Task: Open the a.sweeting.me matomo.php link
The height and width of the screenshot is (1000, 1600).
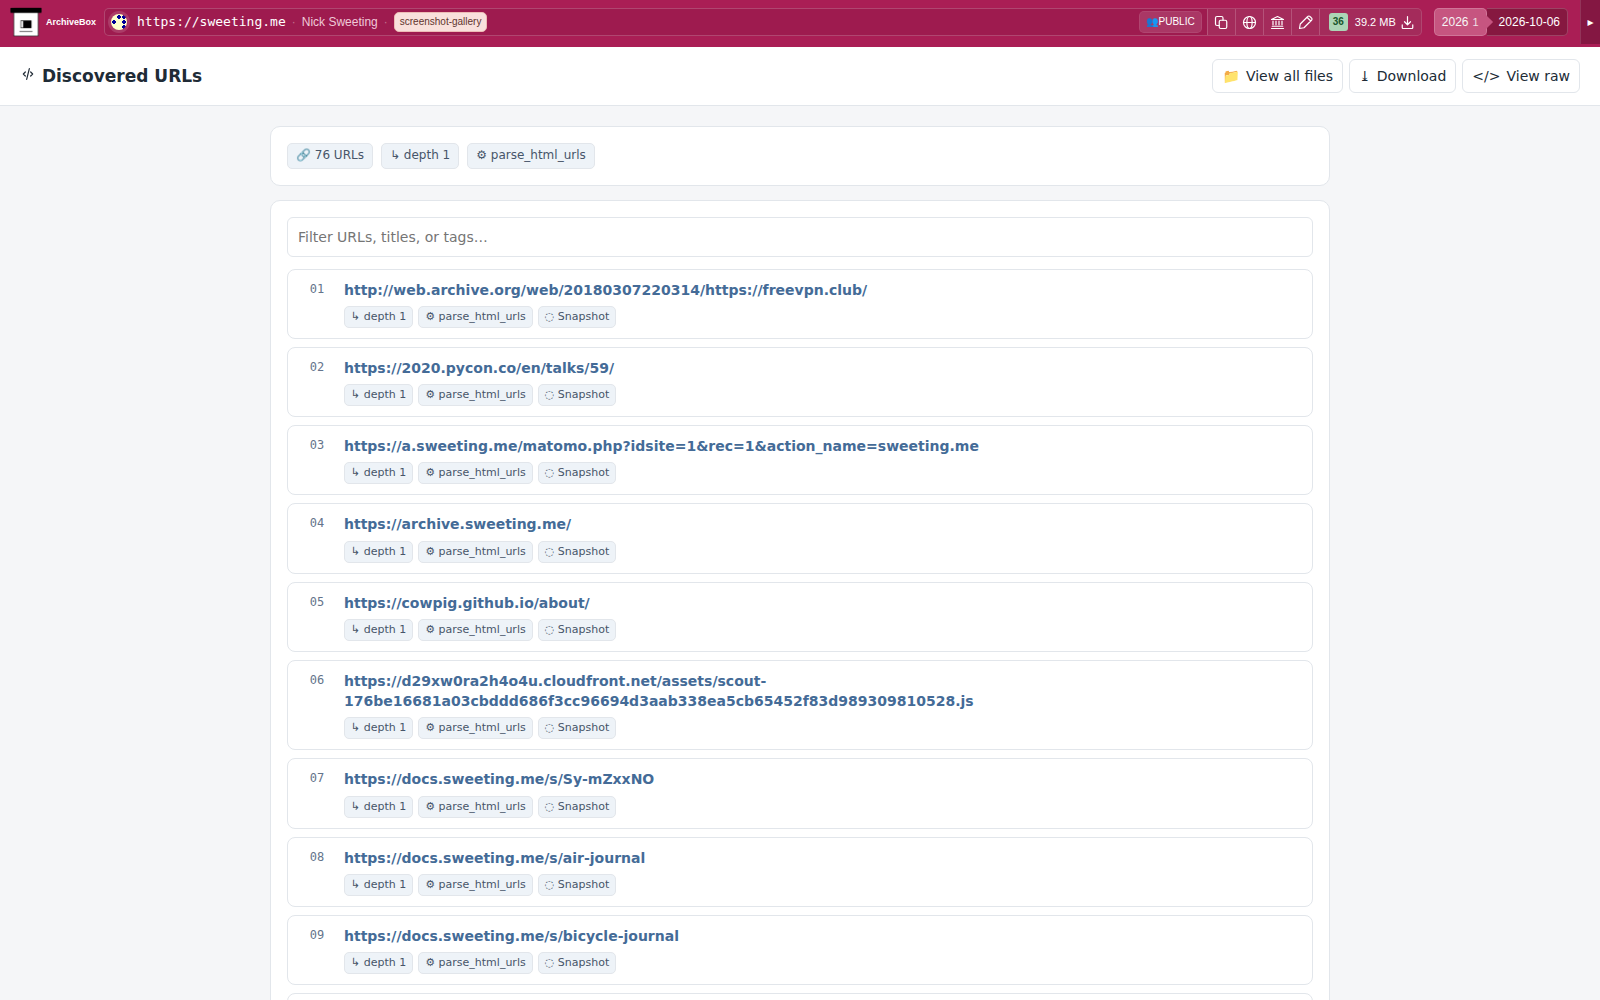Action: [661, 446]
